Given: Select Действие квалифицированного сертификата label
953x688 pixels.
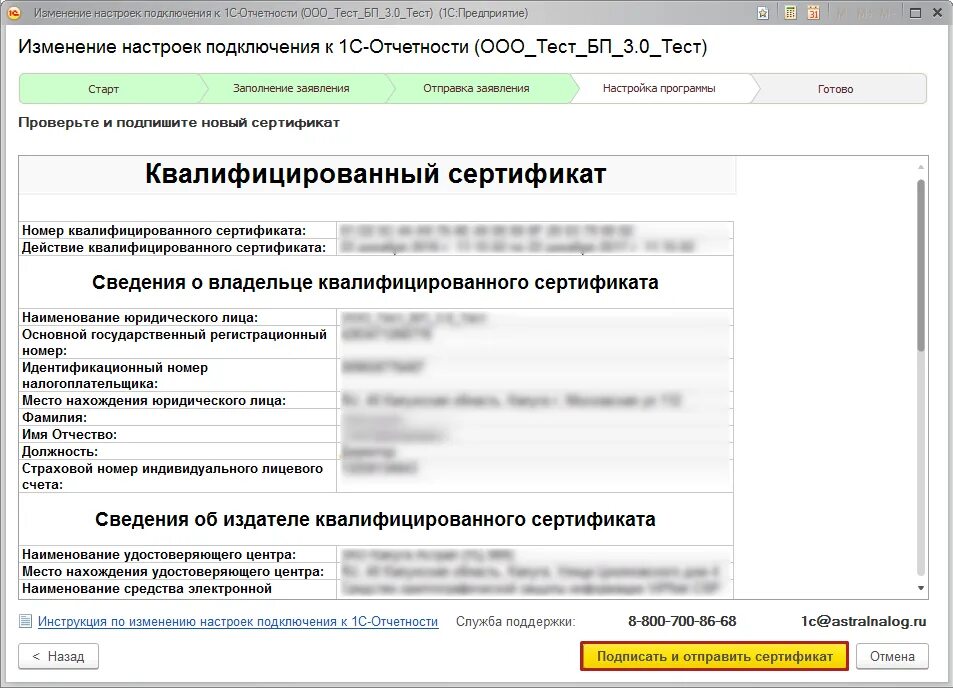Looking at the screenshot, I should (174, 247).
